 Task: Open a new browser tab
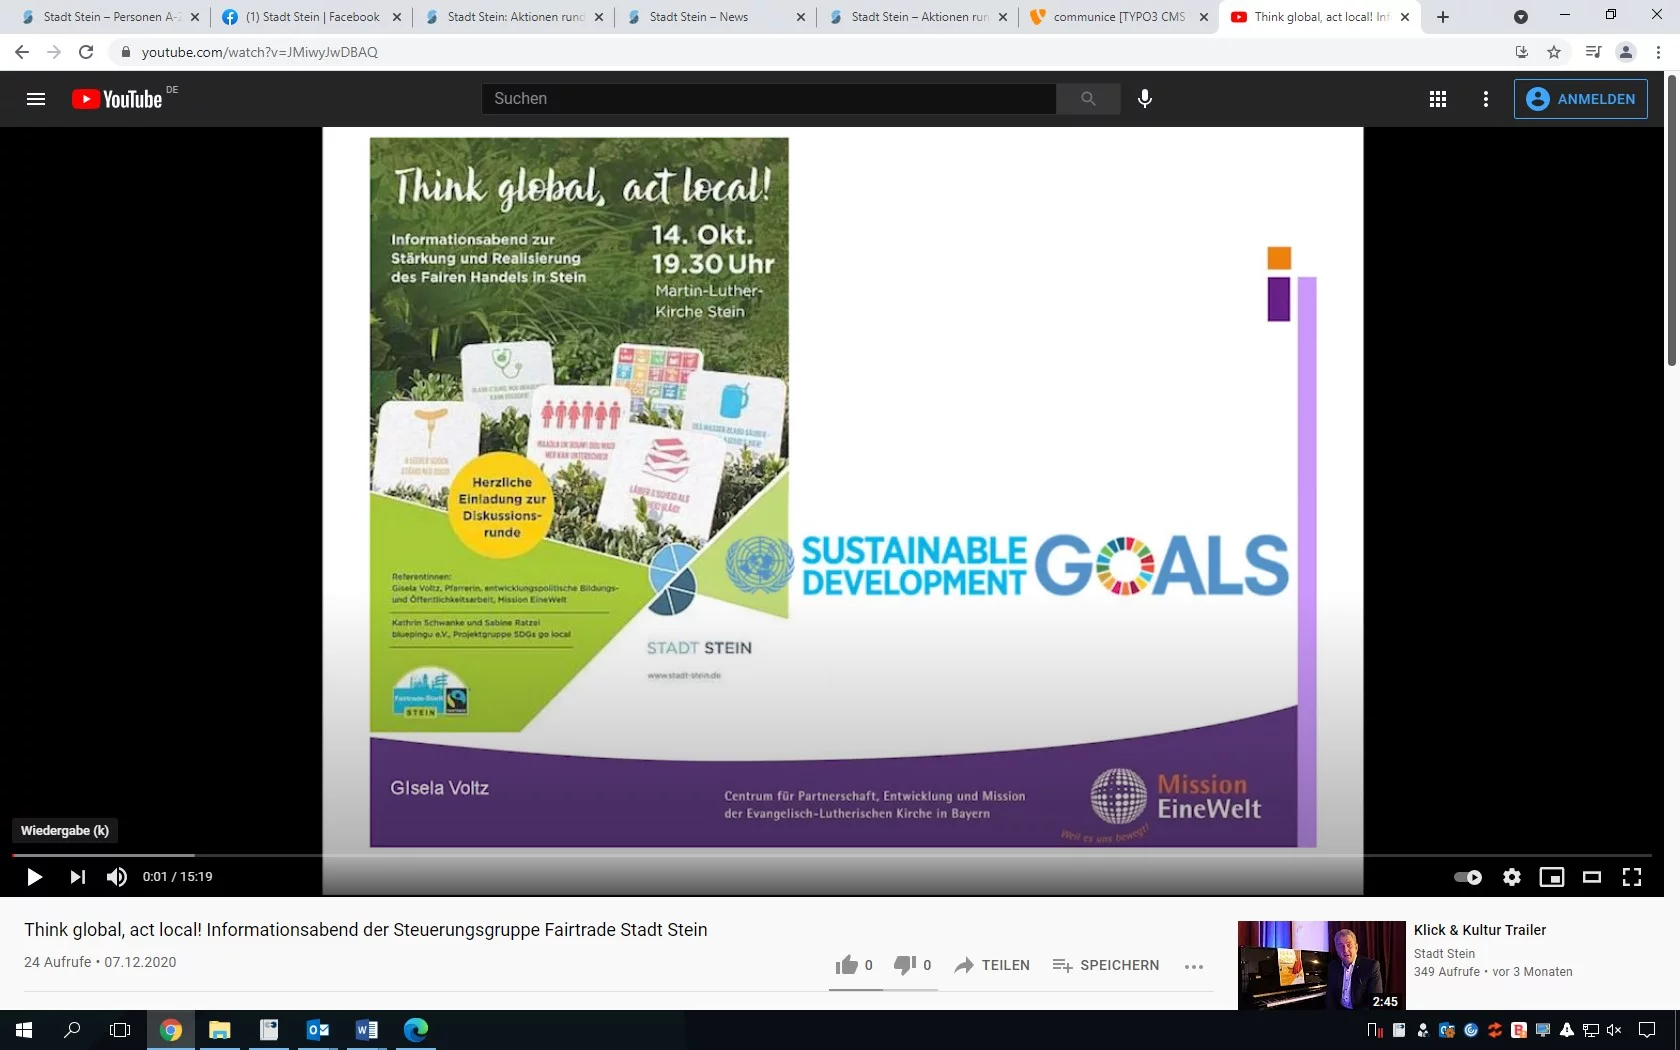click(x=1443, y=17)
